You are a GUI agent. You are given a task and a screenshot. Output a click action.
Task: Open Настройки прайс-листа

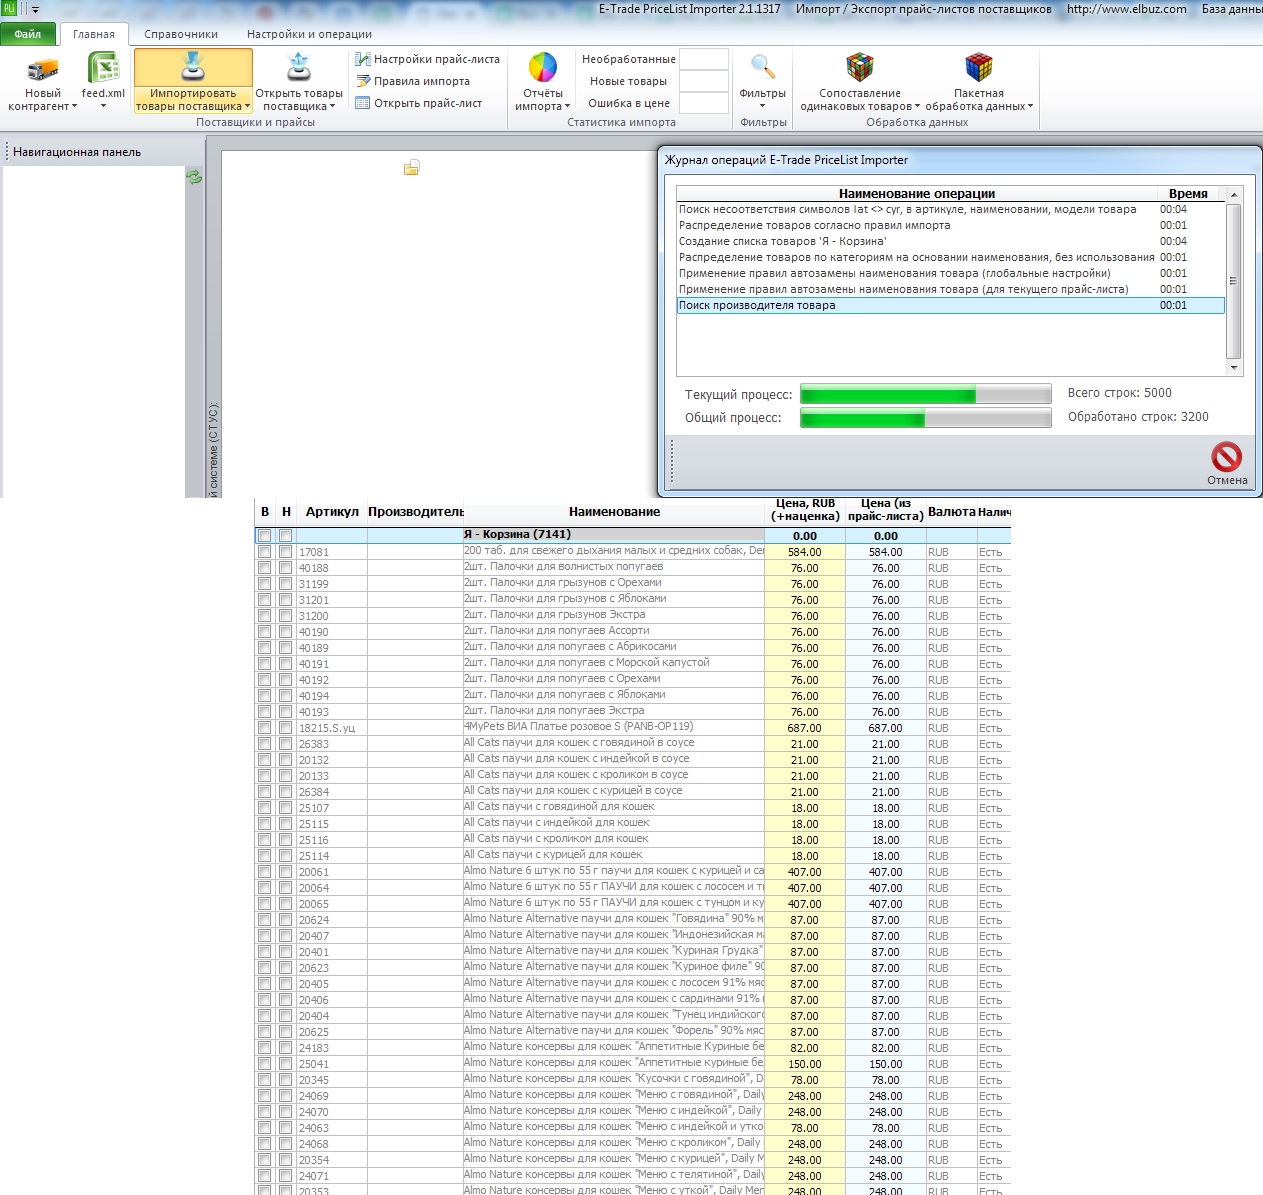427,59
